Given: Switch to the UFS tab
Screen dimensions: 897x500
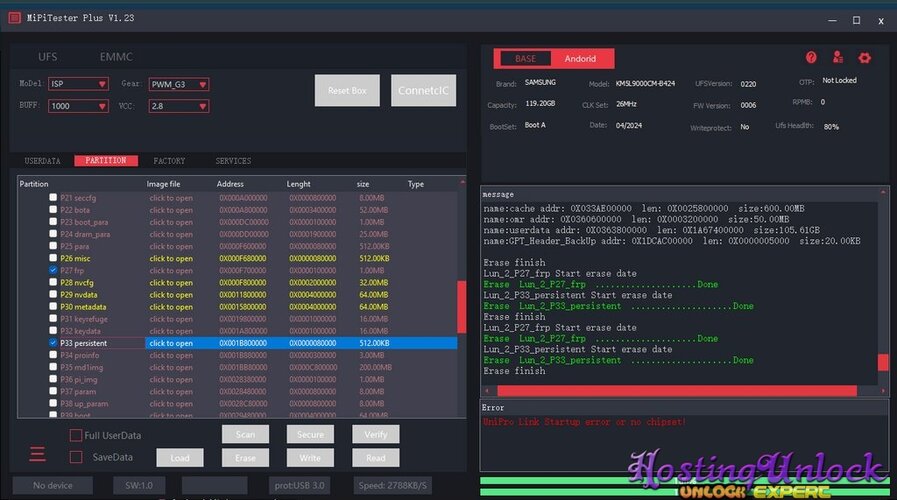Looking at the screenshot, I should 47,57.
